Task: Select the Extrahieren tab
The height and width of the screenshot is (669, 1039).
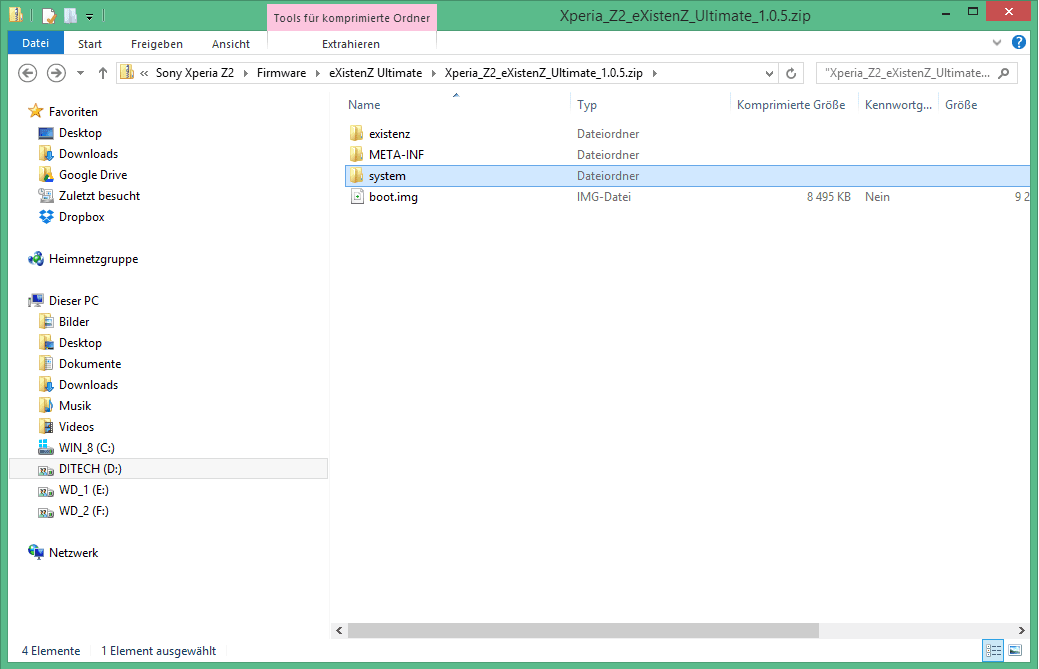Action: [x=351, y=44]
